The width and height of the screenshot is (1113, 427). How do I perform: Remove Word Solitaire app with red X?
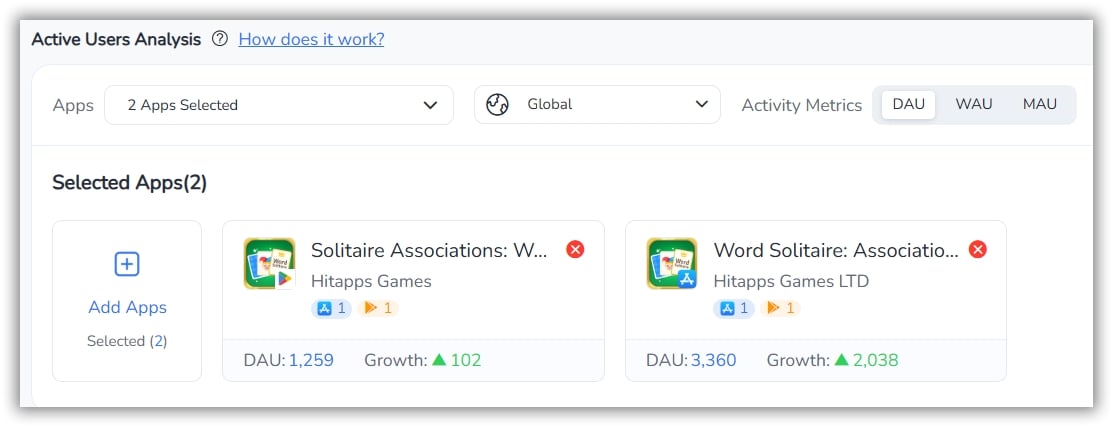tap(978, 249)
